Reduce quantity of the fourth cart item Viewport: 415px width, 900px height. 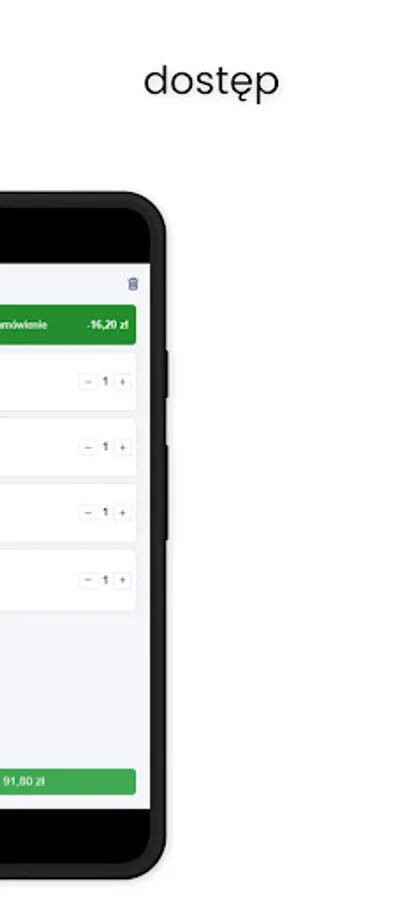(88, 580)
